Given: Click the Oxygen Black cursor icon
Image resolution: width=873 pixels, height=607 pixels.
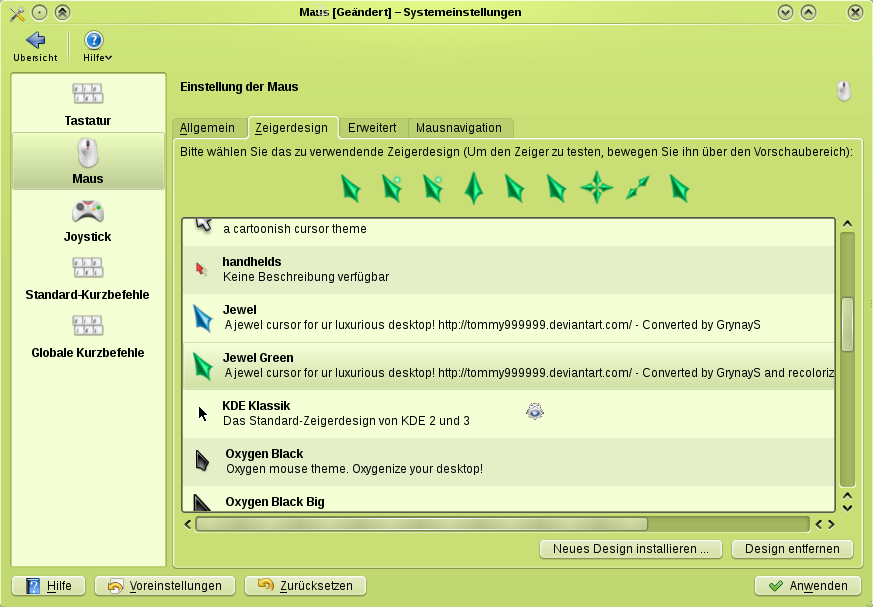Looking at the screenshot, I should (x=202, y=461).
